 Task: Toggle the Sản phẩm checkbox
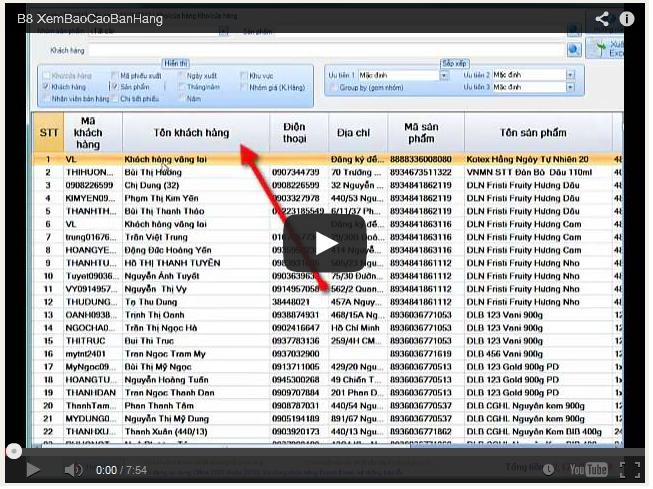(x=116, y=87)
